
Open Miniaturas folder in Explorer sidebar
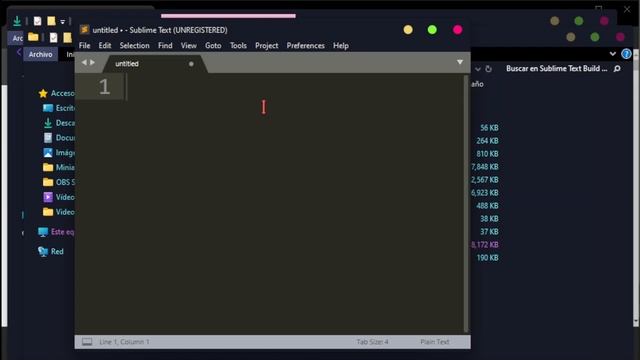59,167
